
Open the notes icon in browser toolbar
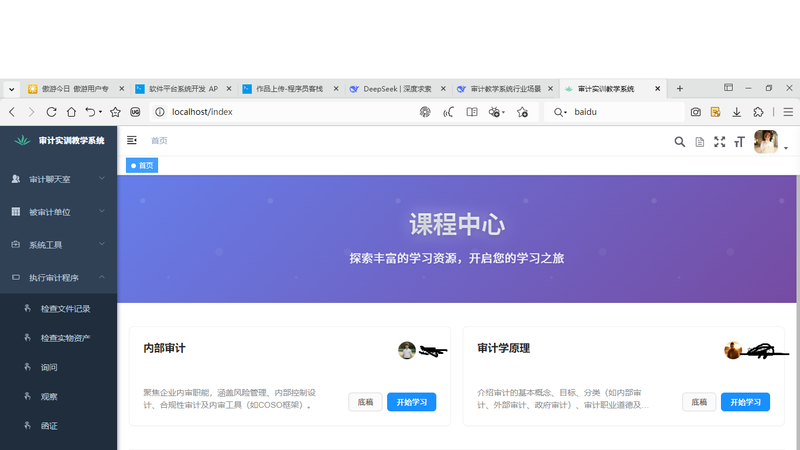(x=715, y=112)
